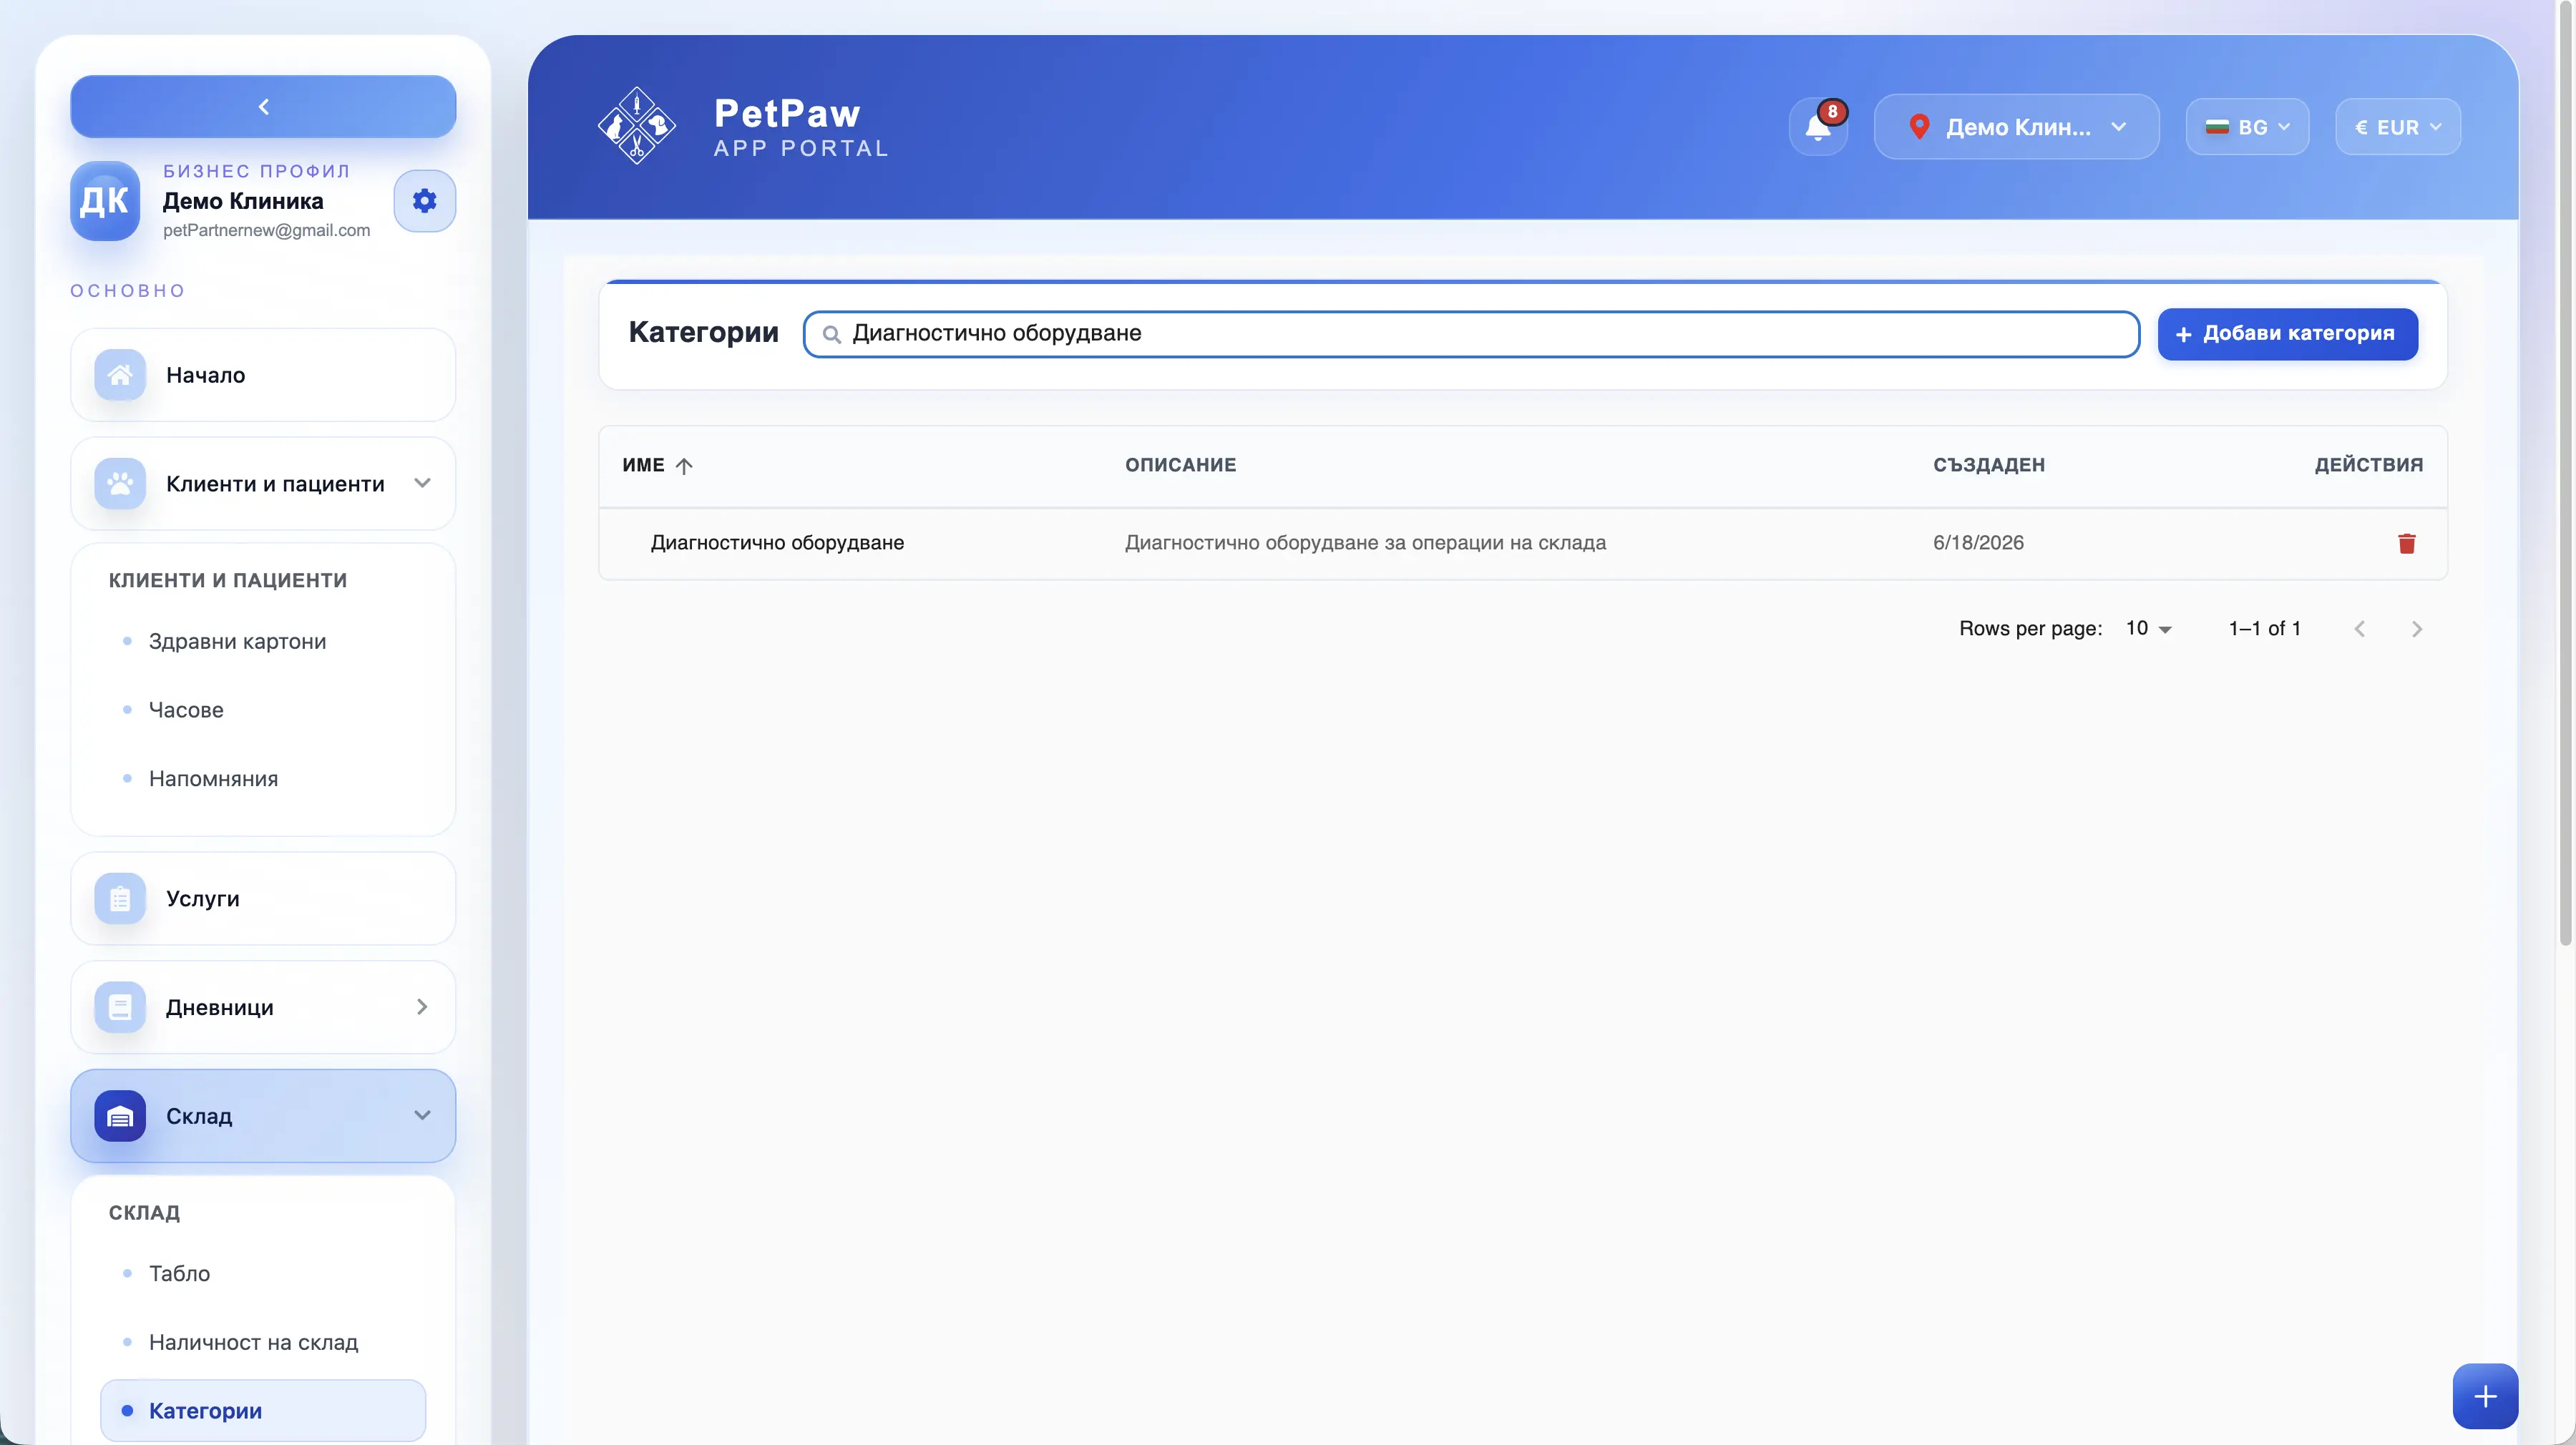2576x1445 pixels.
Task: Open the notifications bell
Action: pos(1818,127)
